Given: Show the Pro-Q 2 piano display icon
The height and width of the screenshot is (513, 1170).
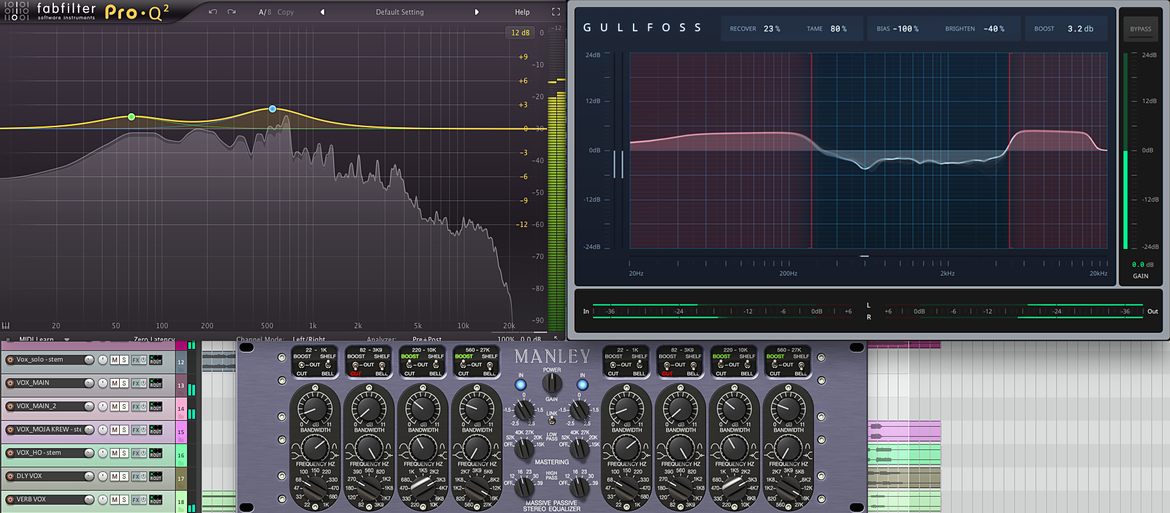Looking at the screenshot, I should coord(6,326).
